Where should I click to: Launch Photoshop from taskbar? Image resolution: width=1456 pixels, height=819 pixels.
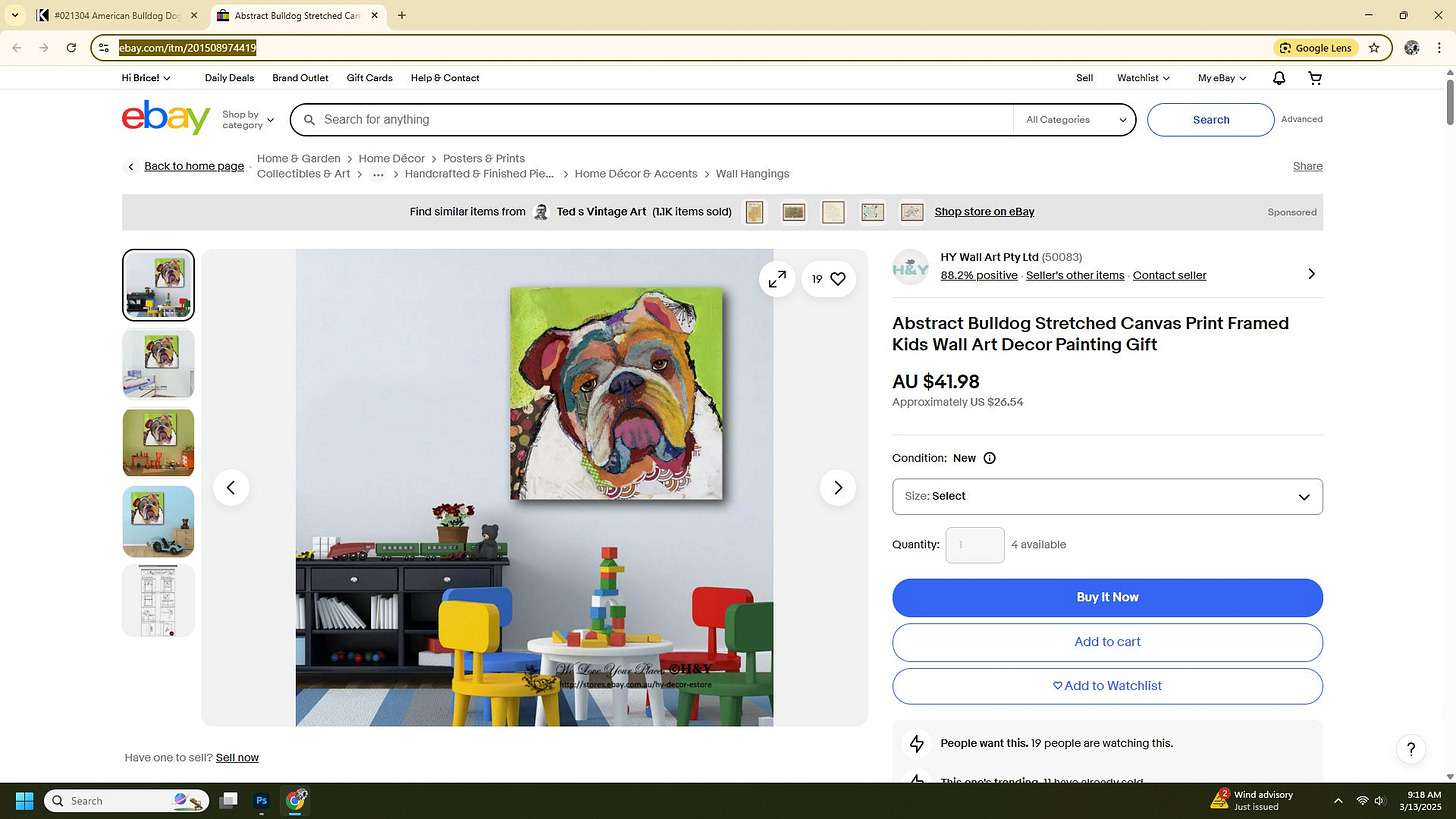(262, 801)
